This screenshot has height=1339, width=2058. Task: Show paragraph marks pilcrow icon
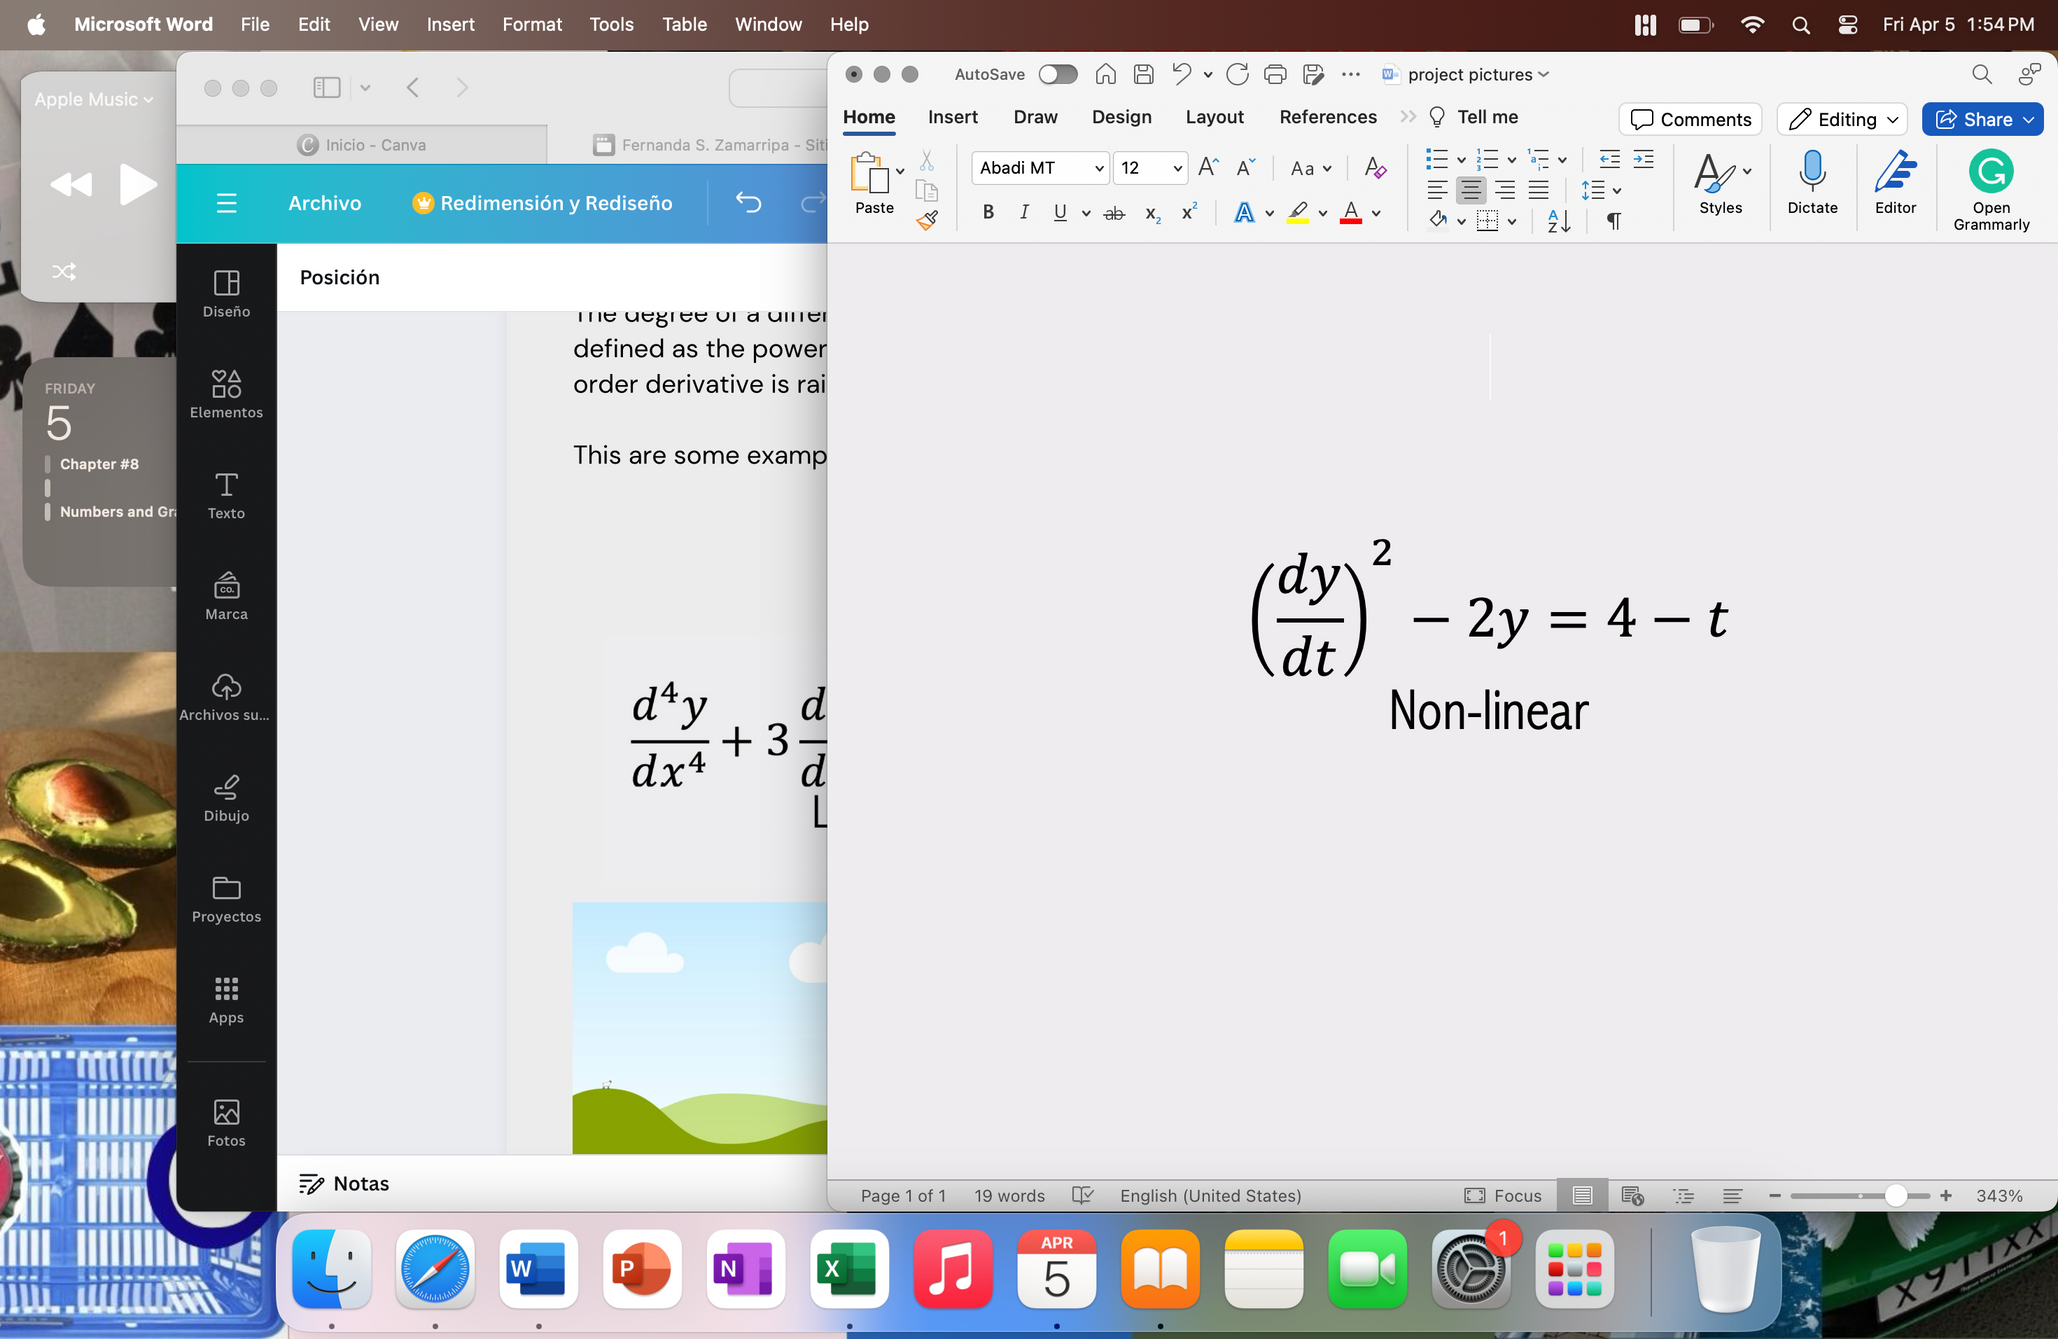point(1613,220)
